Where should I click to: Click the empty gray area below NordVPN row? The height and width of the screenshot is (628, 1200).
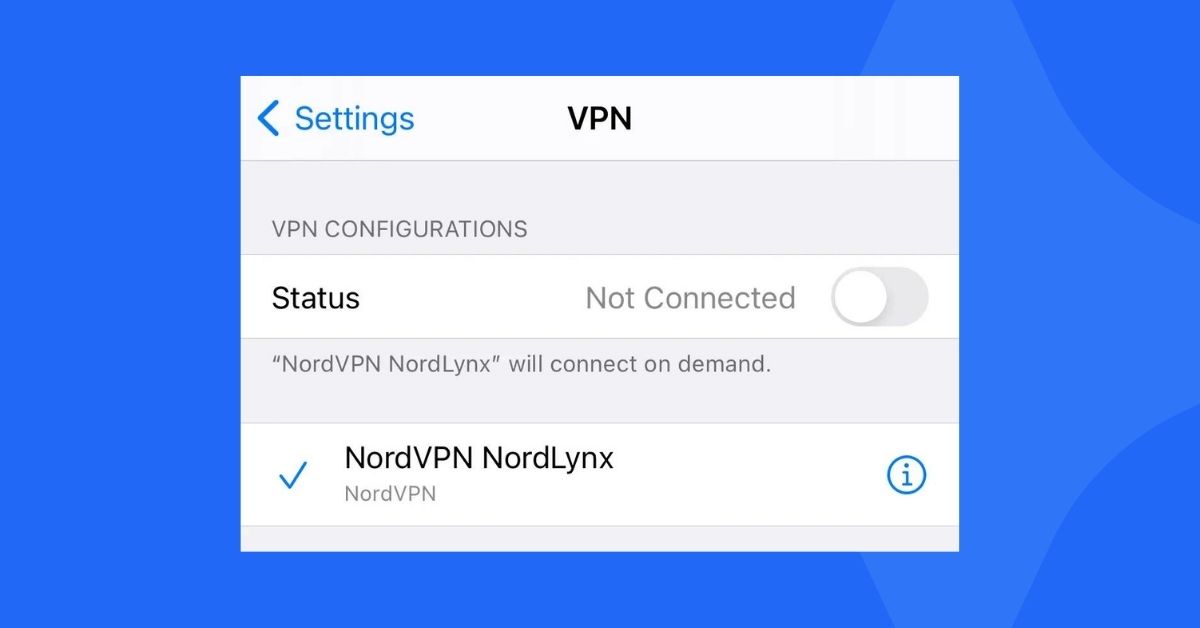pos(600,539)
